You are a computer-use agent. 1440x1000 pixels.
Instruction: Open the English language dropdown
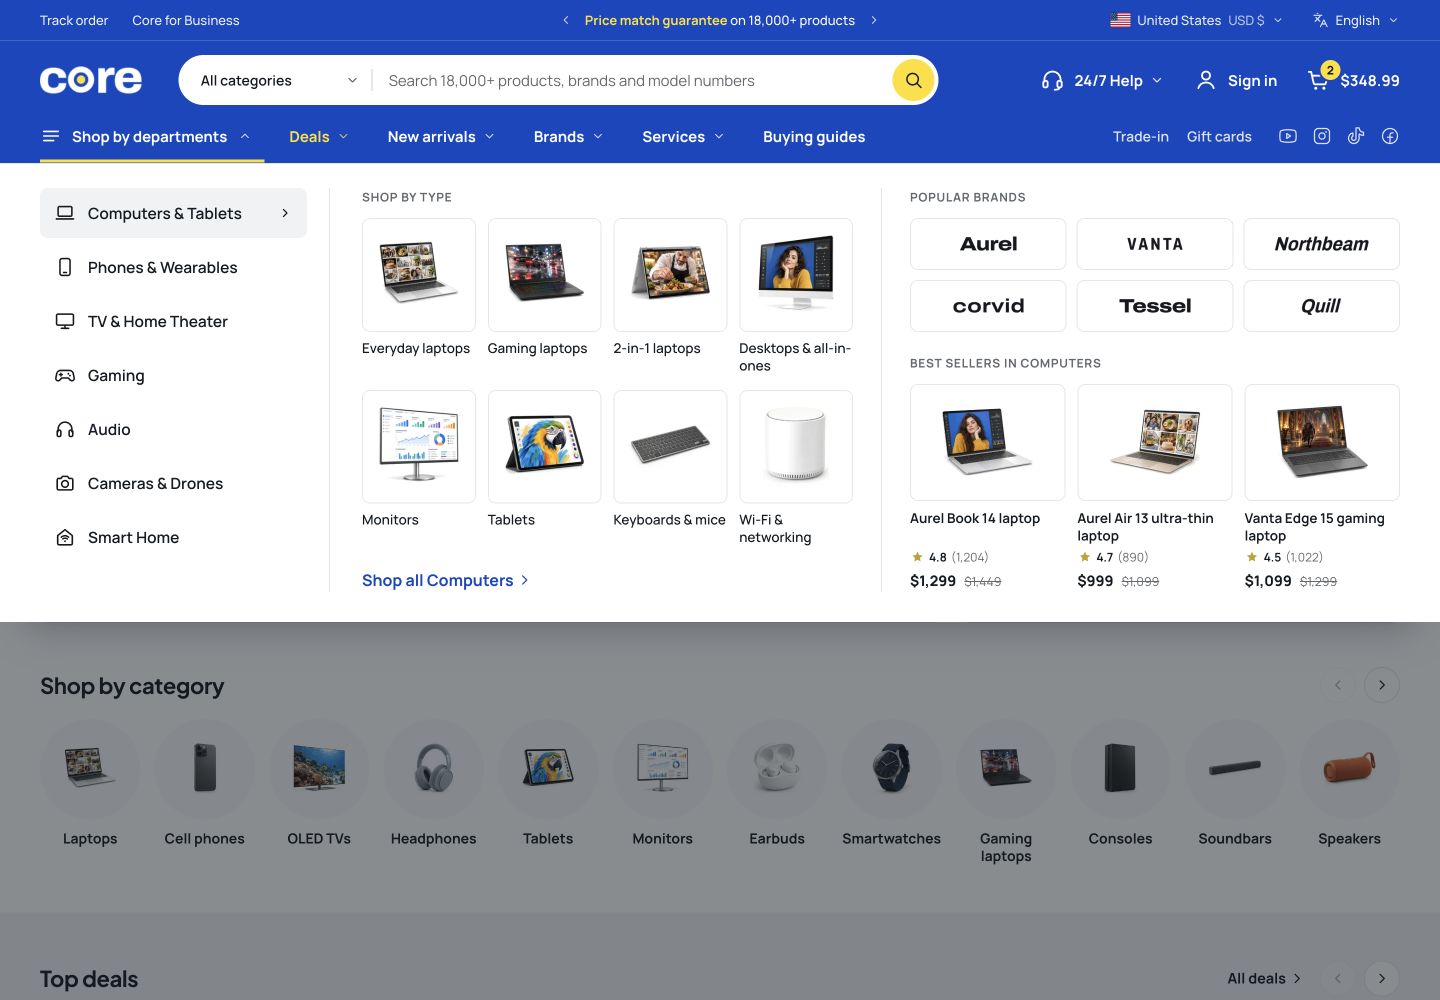pyautogui.click(x=1355, y=20)
